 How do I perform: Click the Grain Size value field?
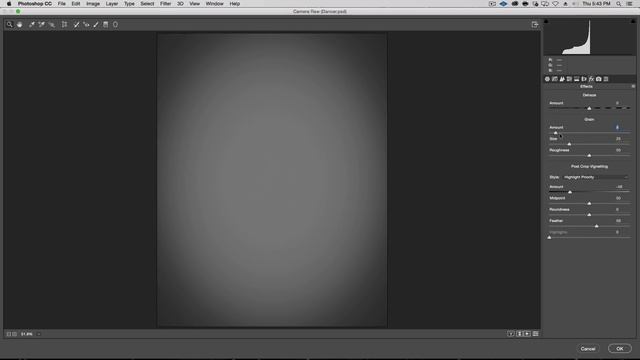click(x=619, y=139)
